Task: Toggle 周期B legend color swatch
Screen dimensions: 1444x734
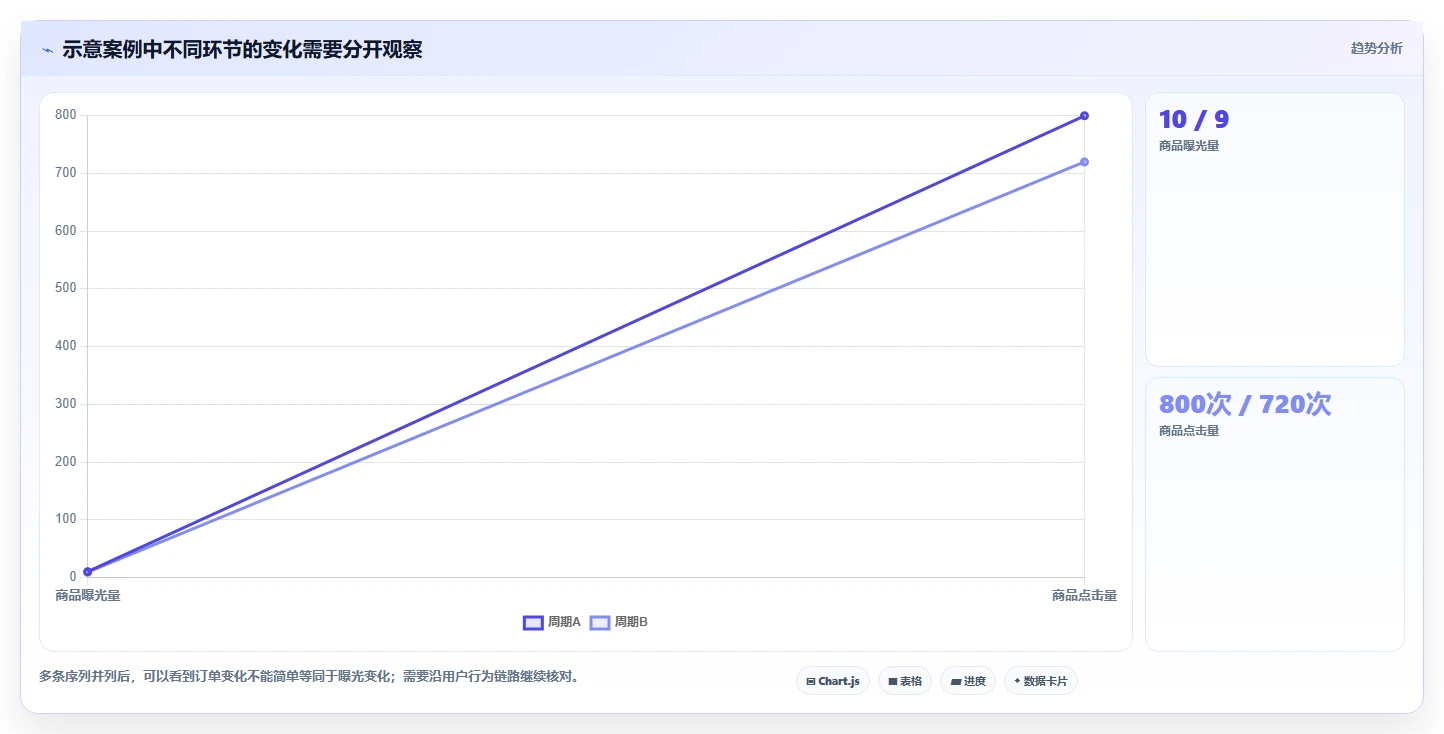Action: point(600,622)
